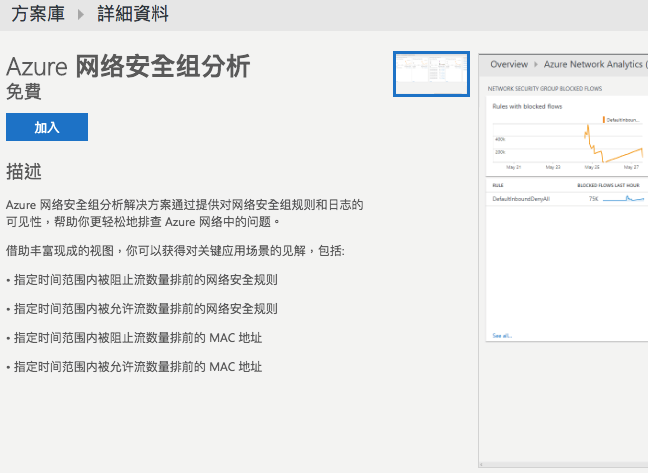648x473 pixels.
Task: Click Azure Network Analytics title in preview
Action: pyautogui.click(x=594, y=64)
